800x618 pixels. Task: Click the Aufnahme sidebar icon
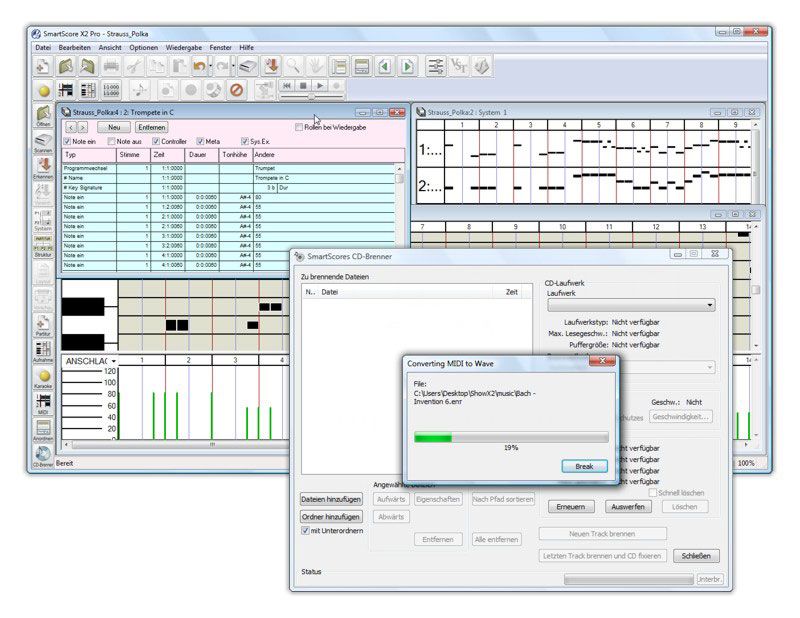click(43, 352)
